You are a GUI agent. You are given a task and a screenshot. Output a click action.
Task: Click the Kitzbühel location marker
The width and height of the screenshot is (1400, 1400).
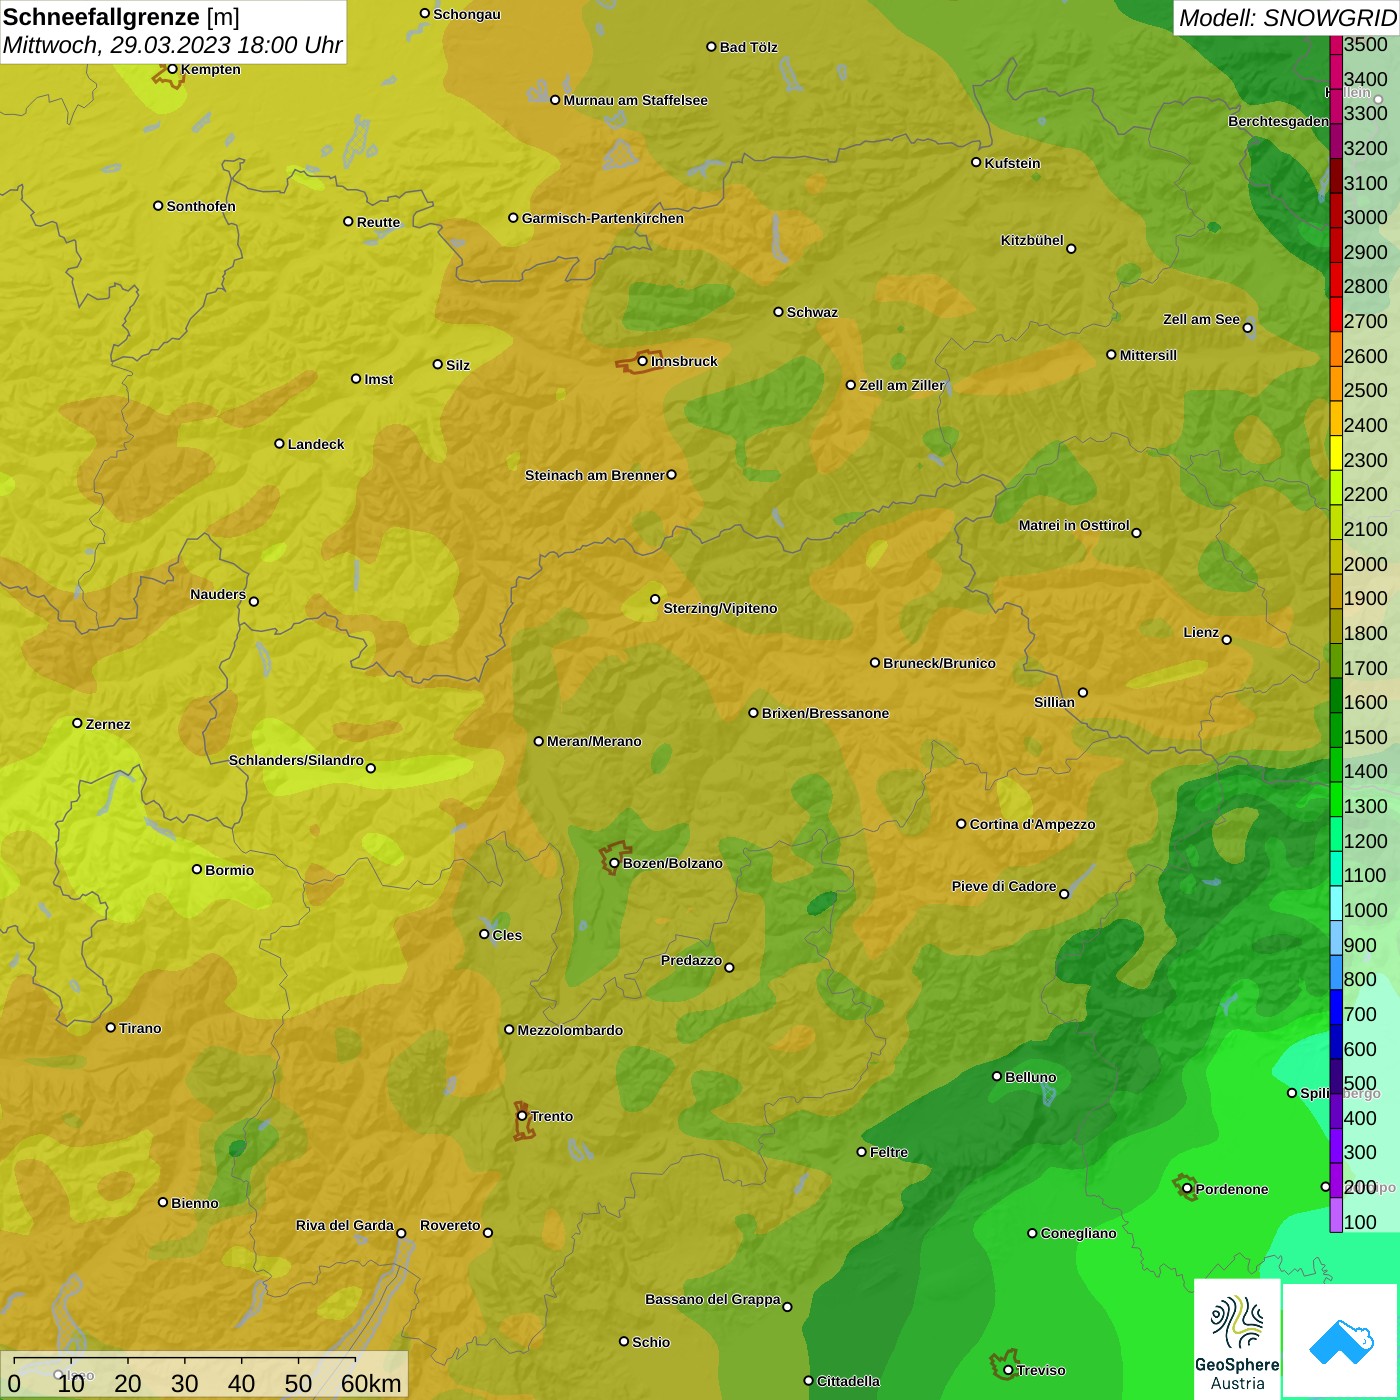pos(1071,249)
